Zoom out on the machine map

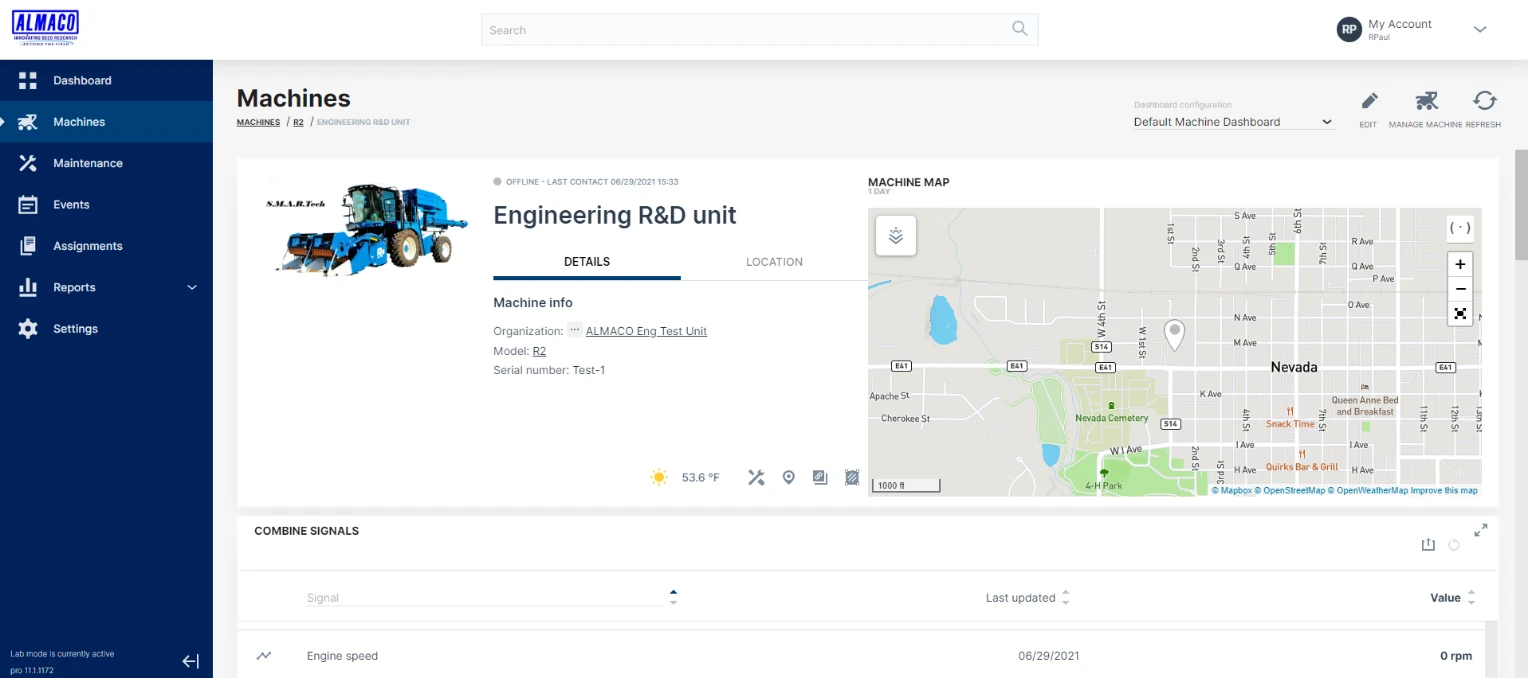[x=1460, y=289]
